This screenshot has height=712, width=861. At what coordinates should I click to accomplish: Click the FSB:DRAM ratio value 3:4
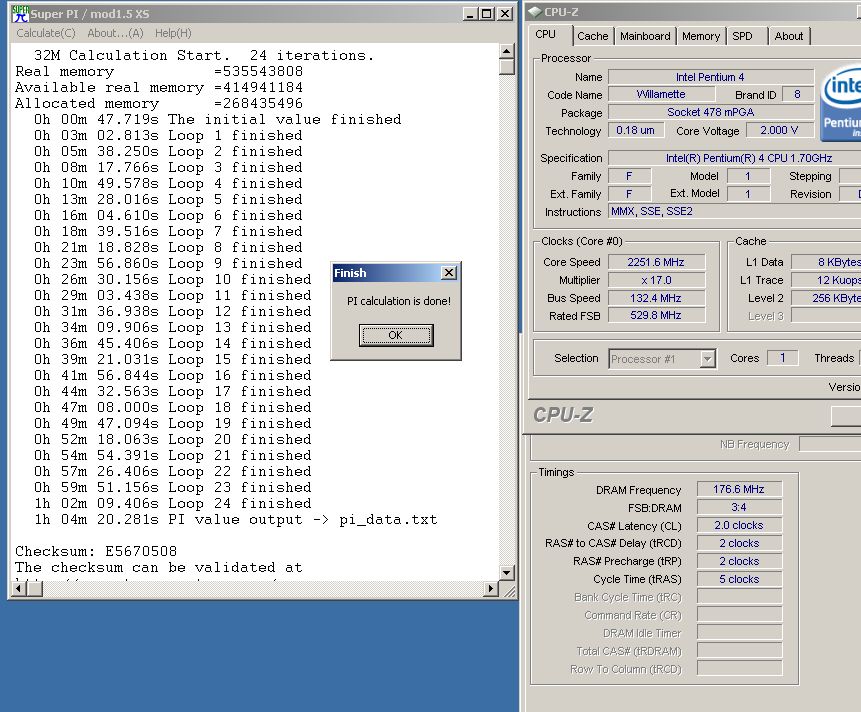(x=739, y=507)
